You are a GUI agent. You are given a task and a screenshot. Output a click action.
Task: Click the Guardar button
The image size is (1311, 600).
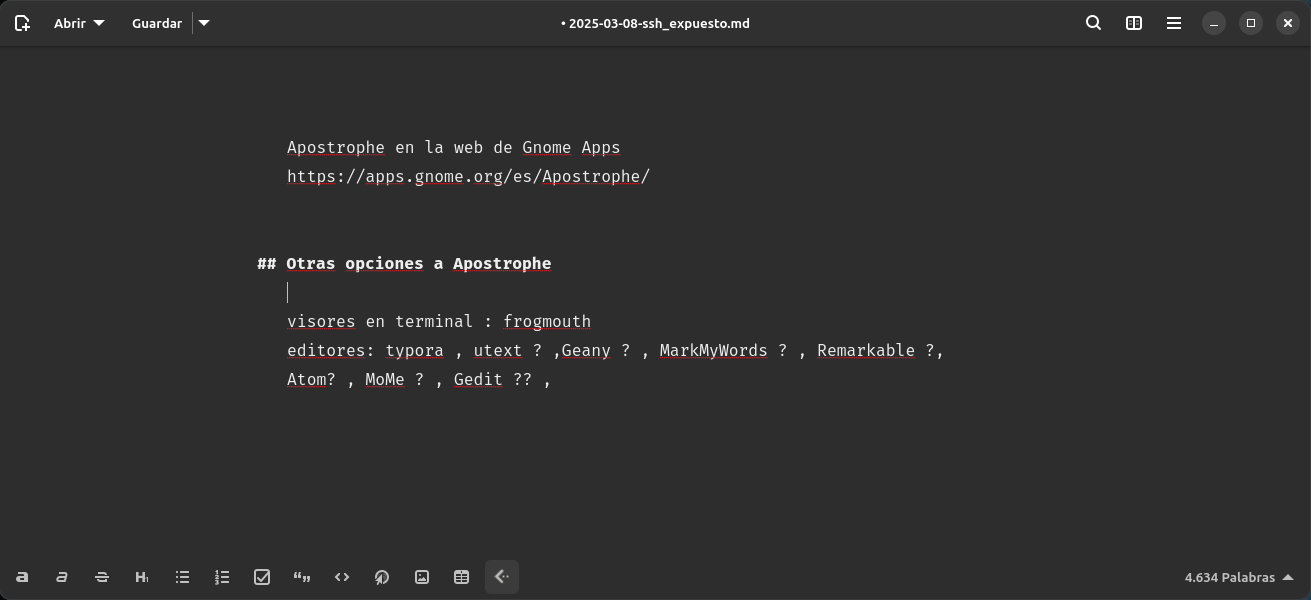pos(157,23)
